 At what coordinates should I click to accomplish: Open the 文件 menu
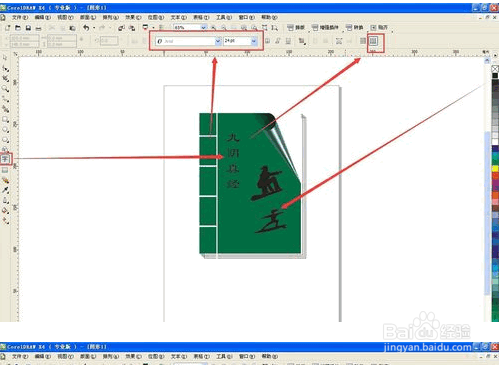(x=19, y=17)
